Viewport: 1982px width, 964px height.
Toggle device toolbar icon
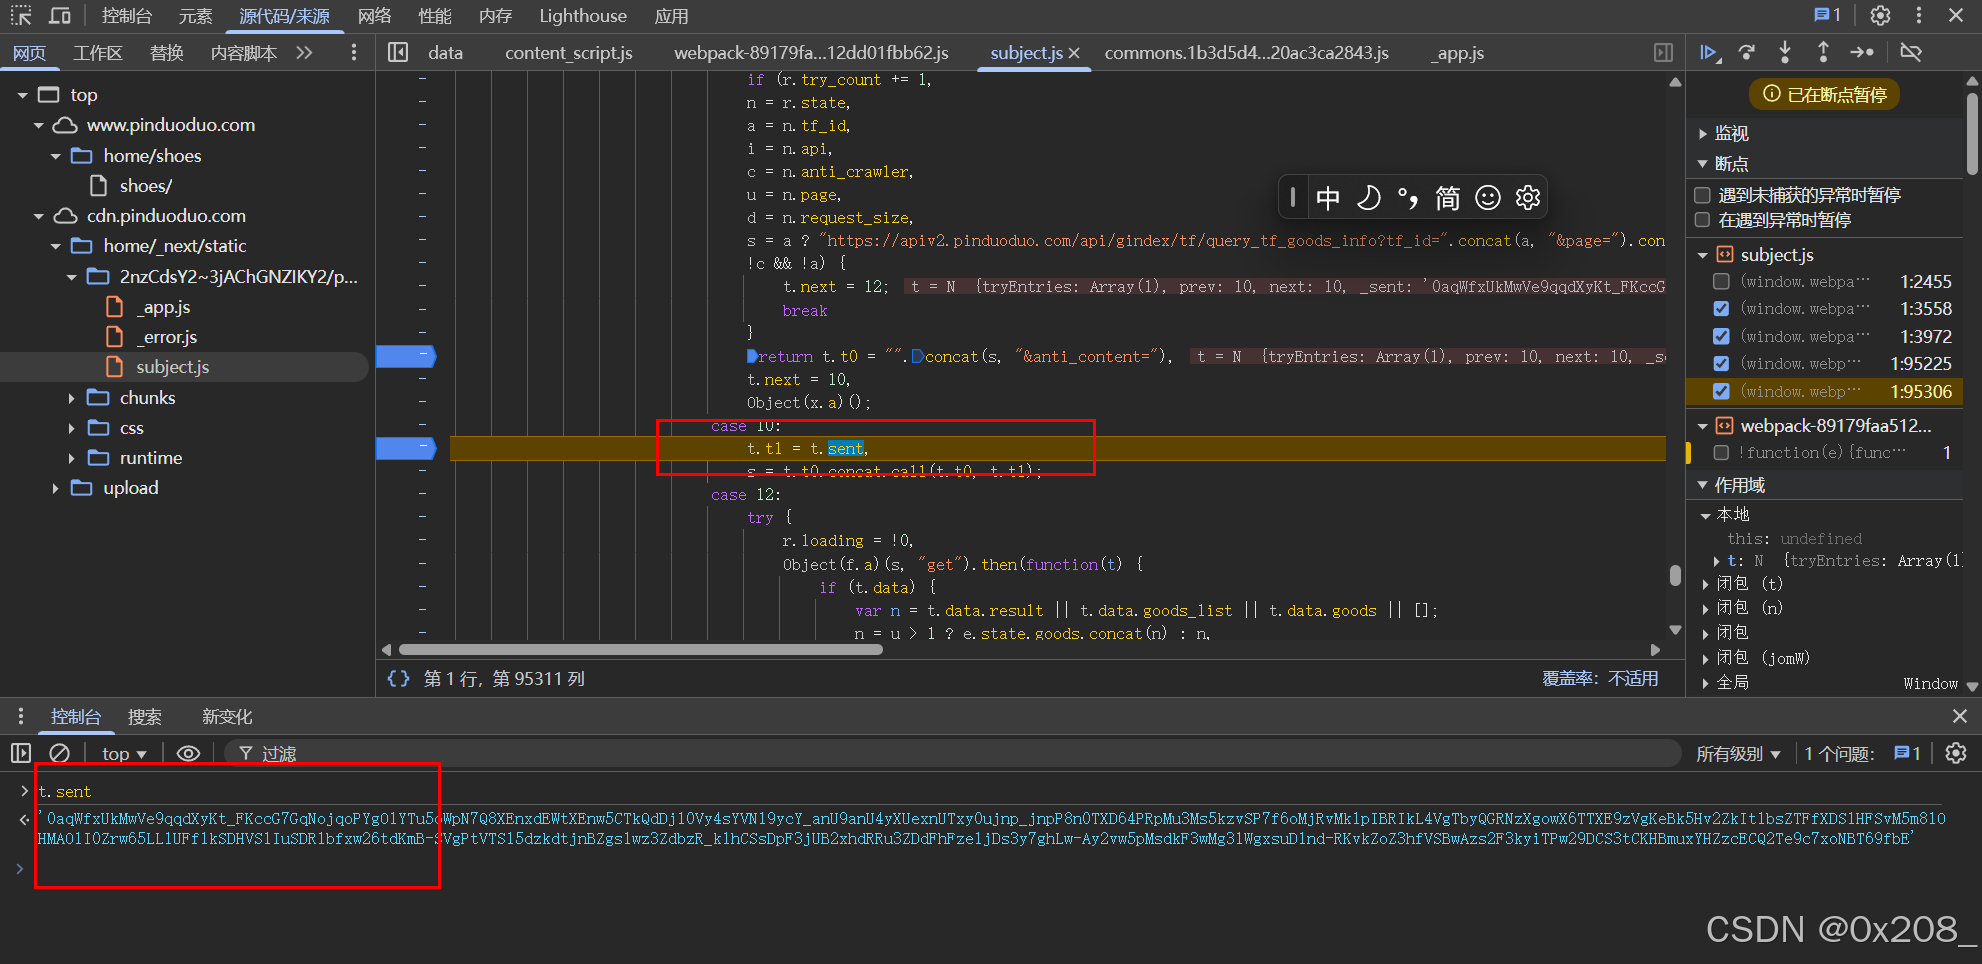(x=60, y=15)
